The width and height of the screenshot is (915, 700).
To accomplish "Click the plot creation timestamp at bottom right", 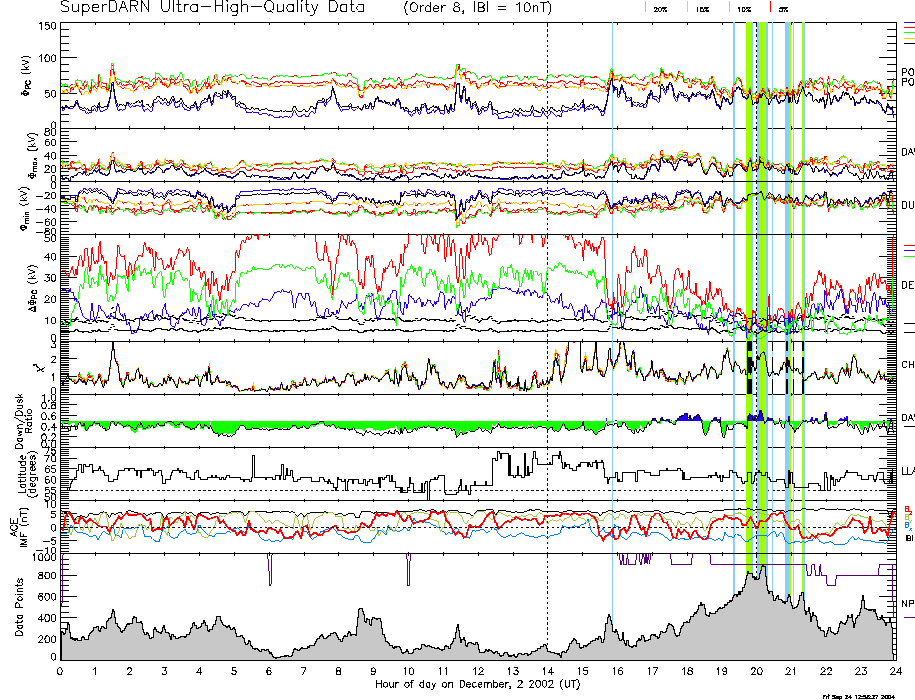I will 856,695.
